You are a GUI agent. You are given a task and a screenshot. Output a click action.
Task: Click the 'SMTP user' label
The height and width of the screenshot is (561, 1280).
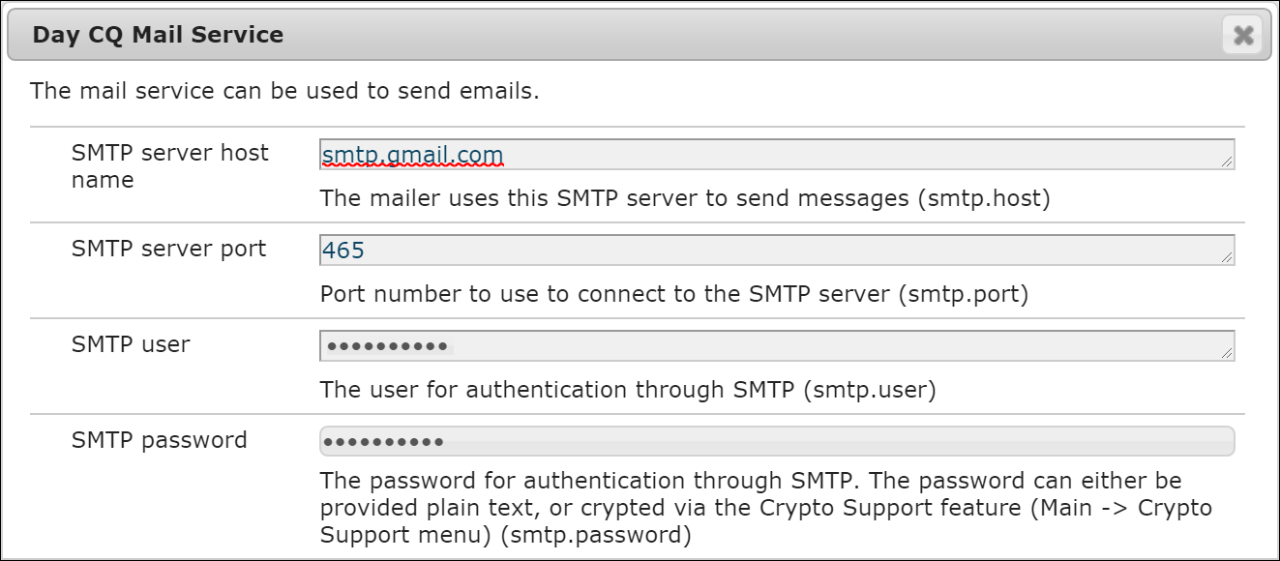[x=130, y=344]
